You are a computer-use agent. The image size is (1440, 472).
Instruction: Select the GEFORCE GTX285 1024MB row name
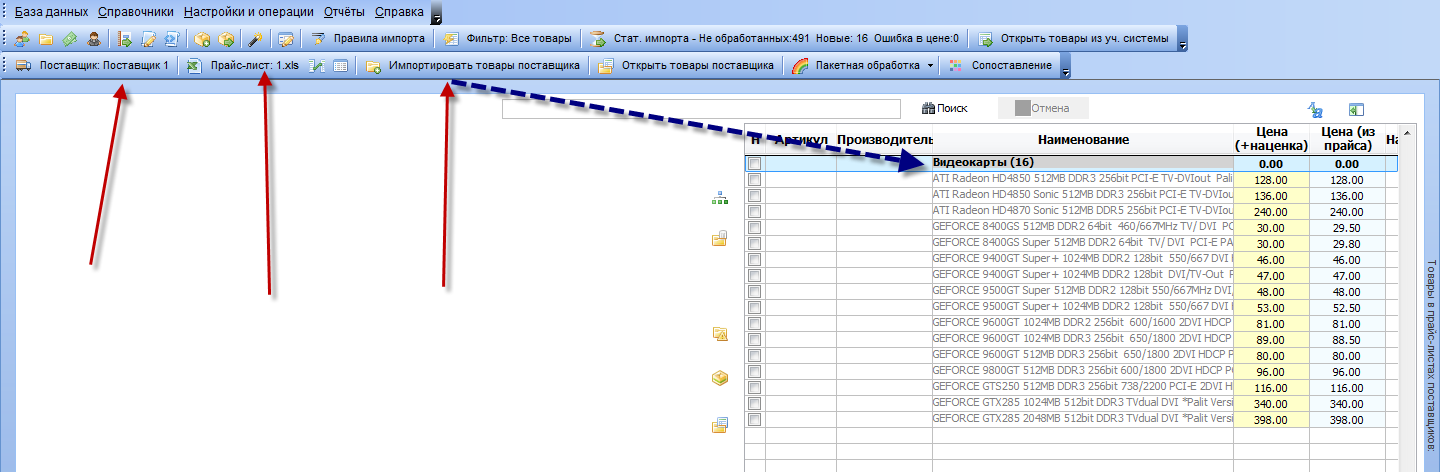point(1083,403)
